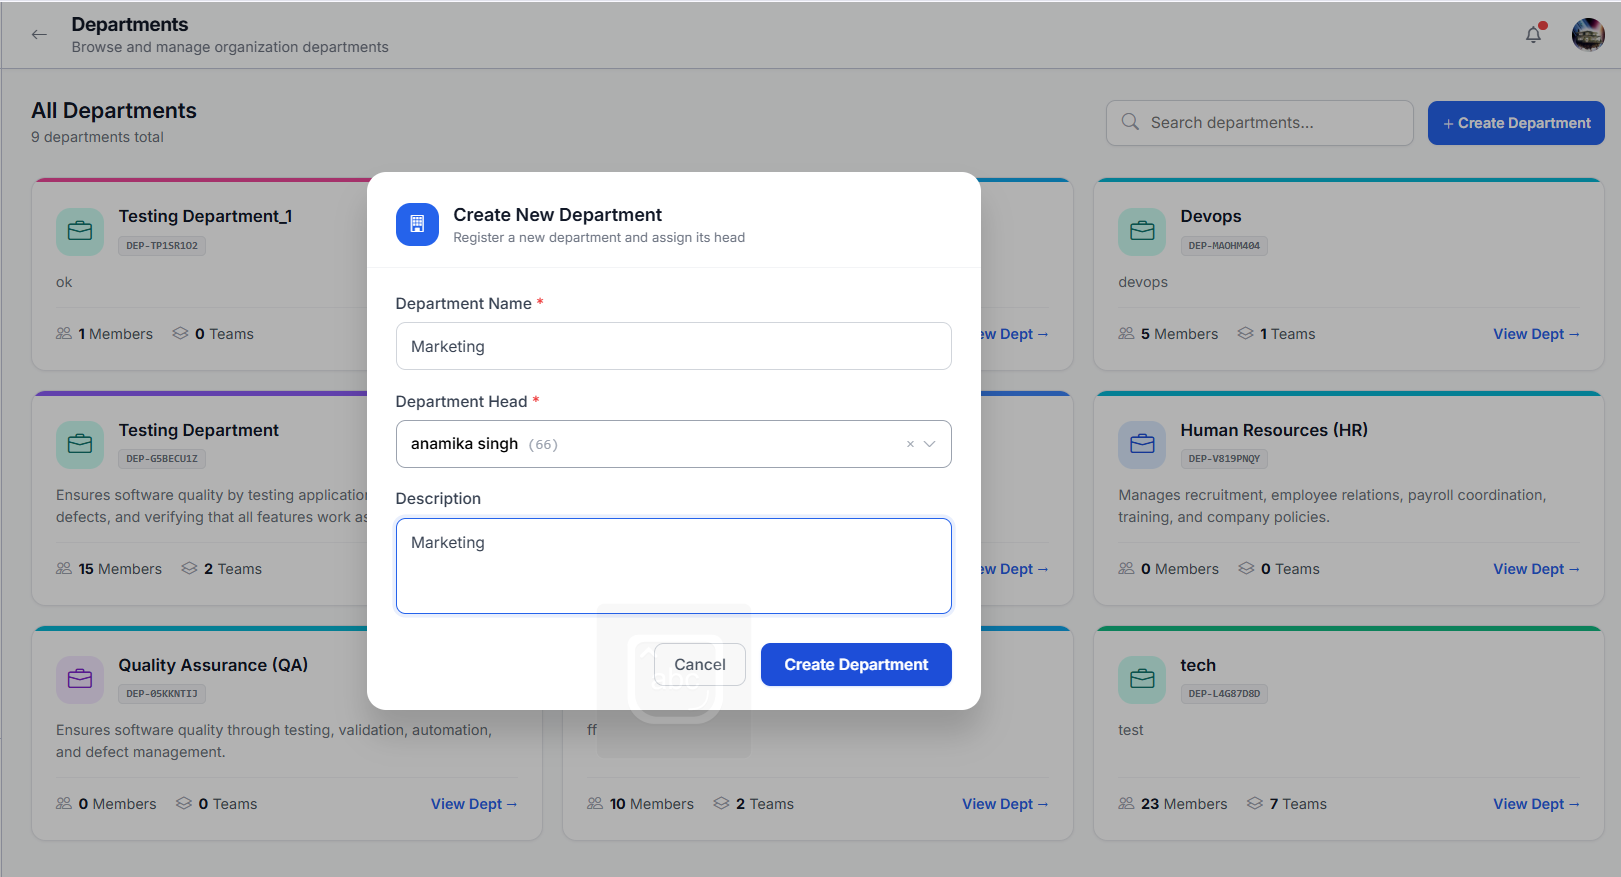This screenshot has width=1621, height=877.
Task: Click into the Description text area
Action: [673, 566]
